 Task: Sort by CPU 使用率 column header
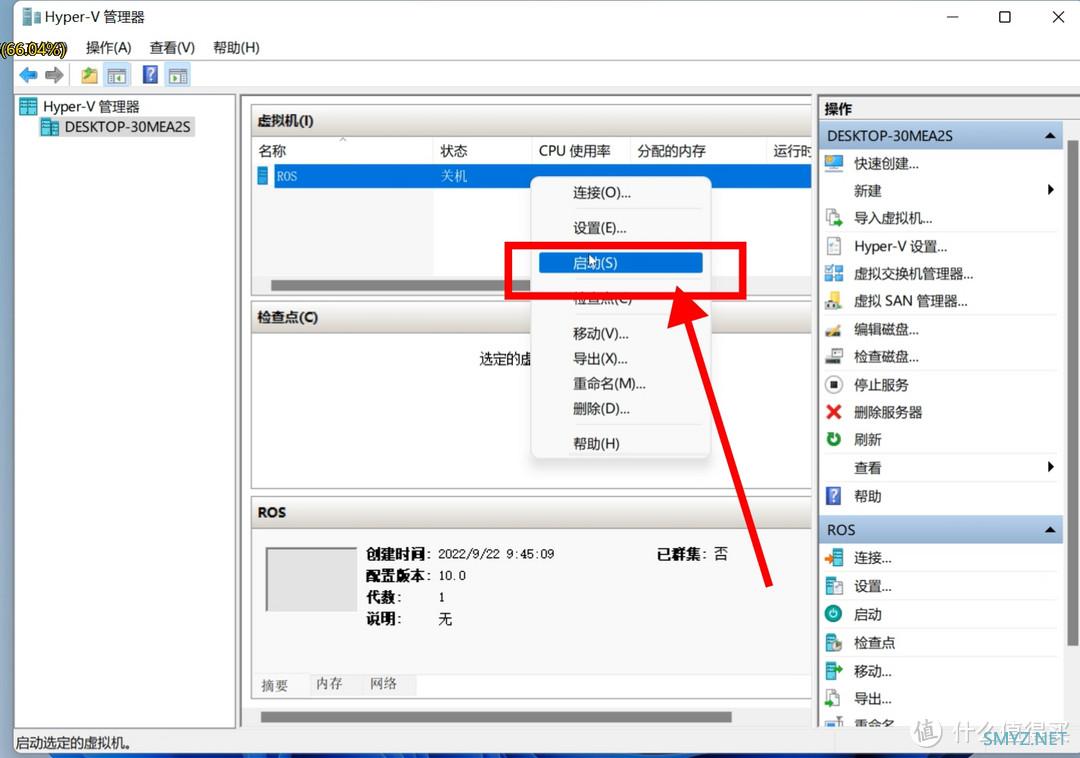(580, 151)
